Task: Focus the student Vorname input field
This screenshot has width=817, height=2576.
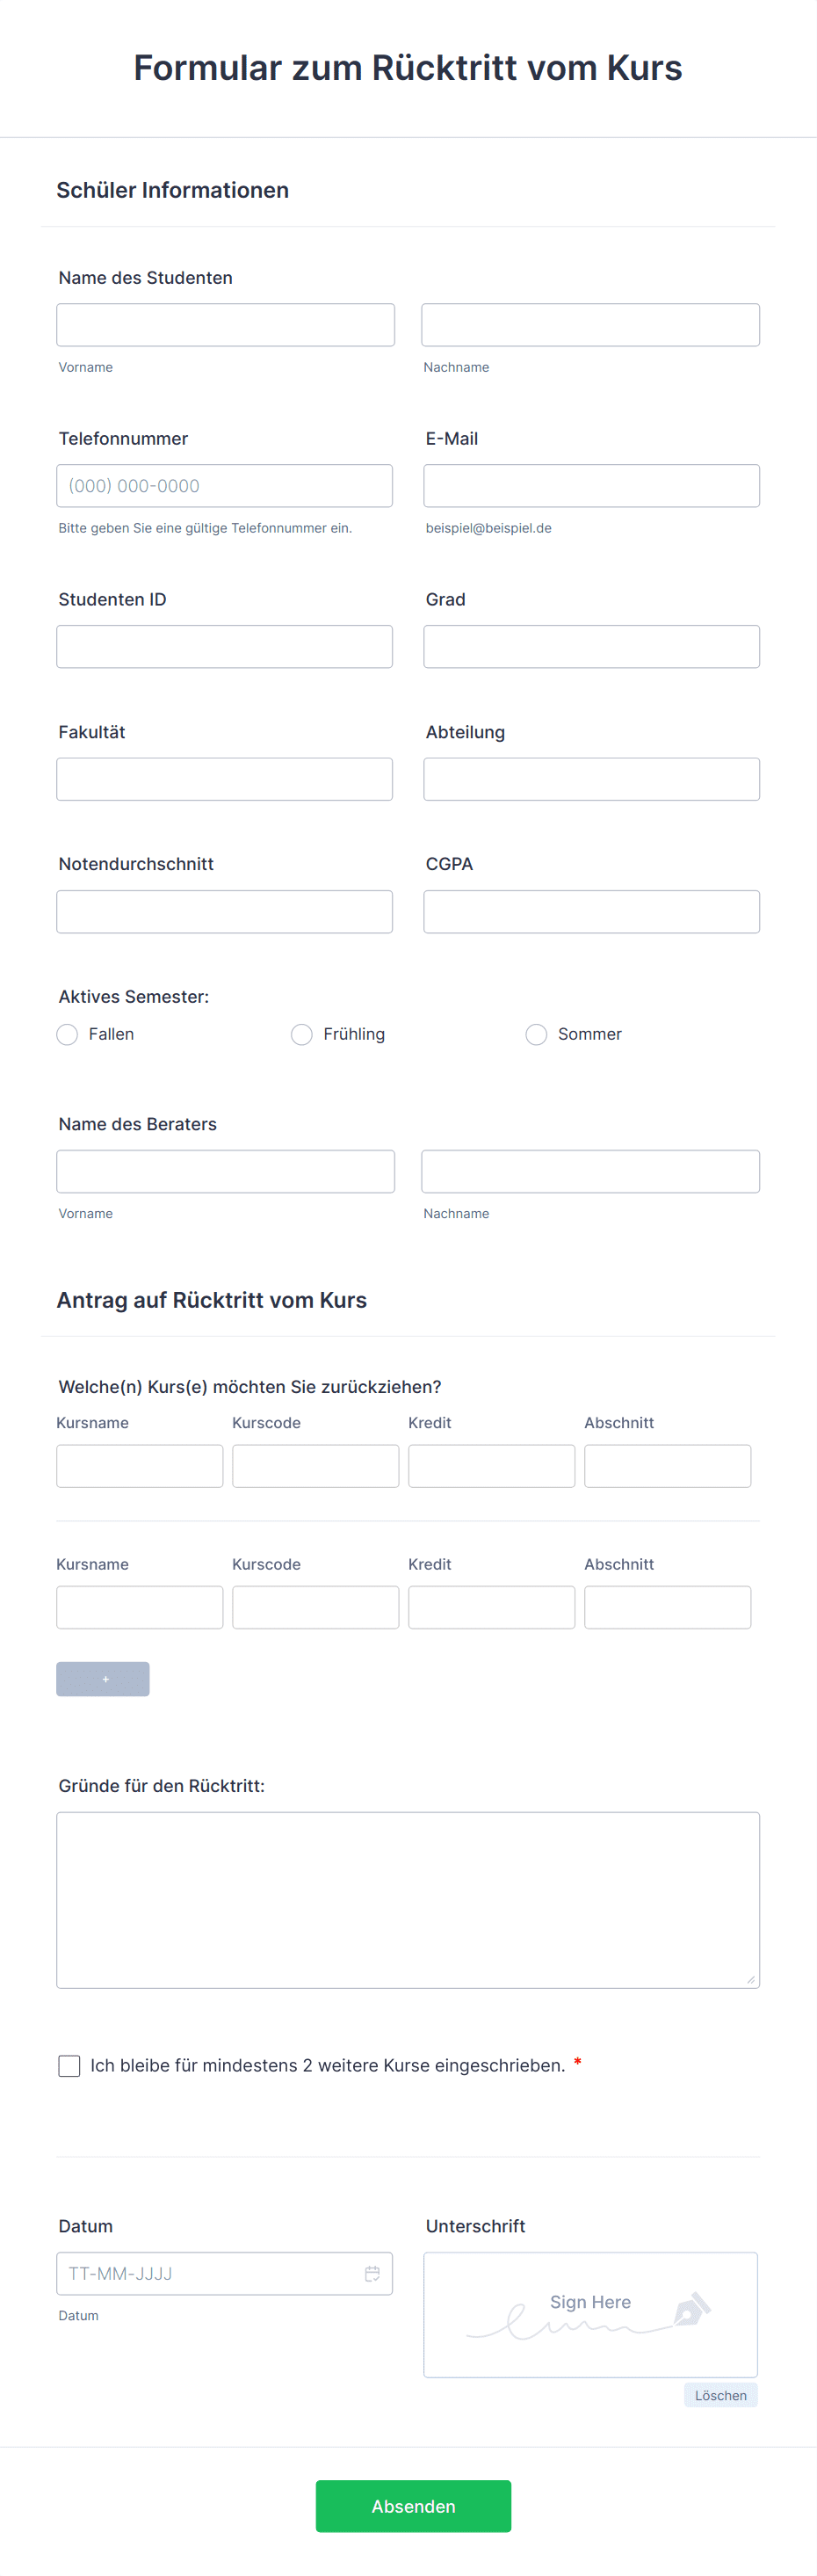Action: coord(225,325)
